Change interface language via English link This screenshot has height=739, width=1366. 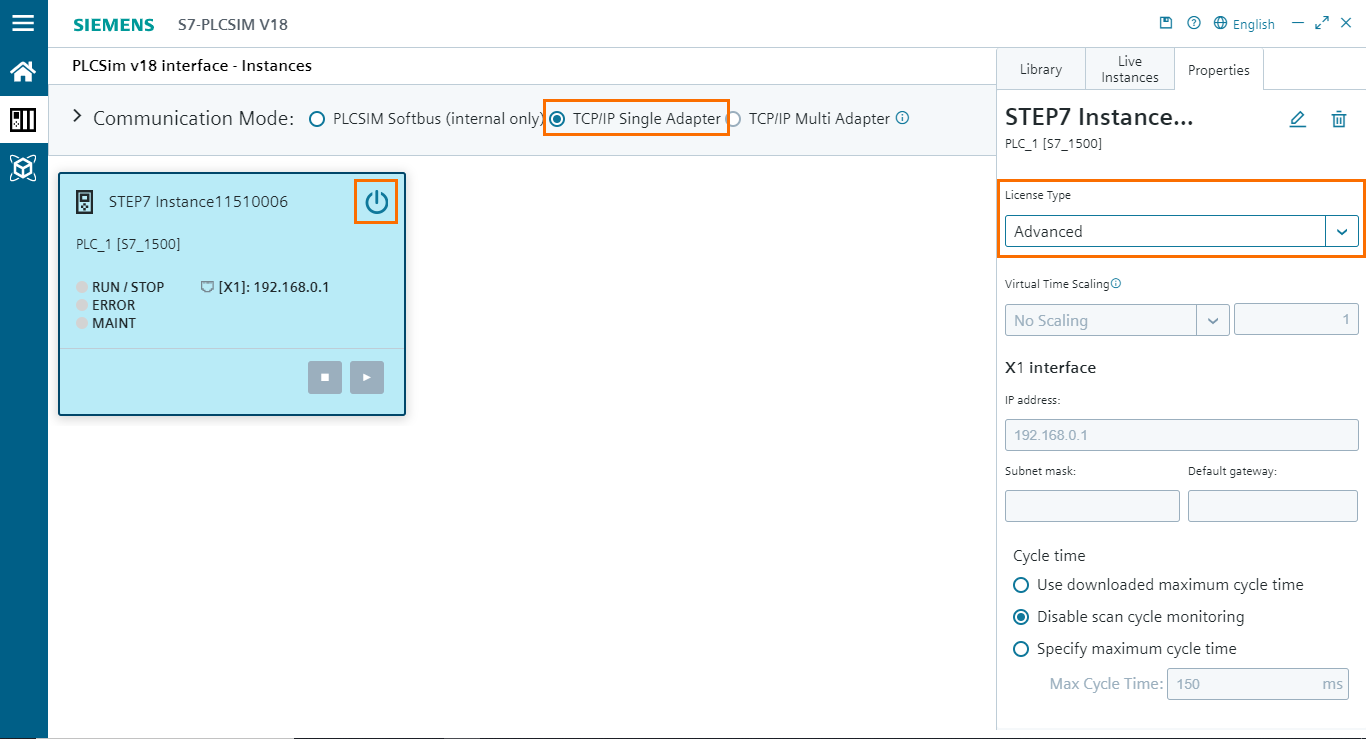click(1245, 23)
